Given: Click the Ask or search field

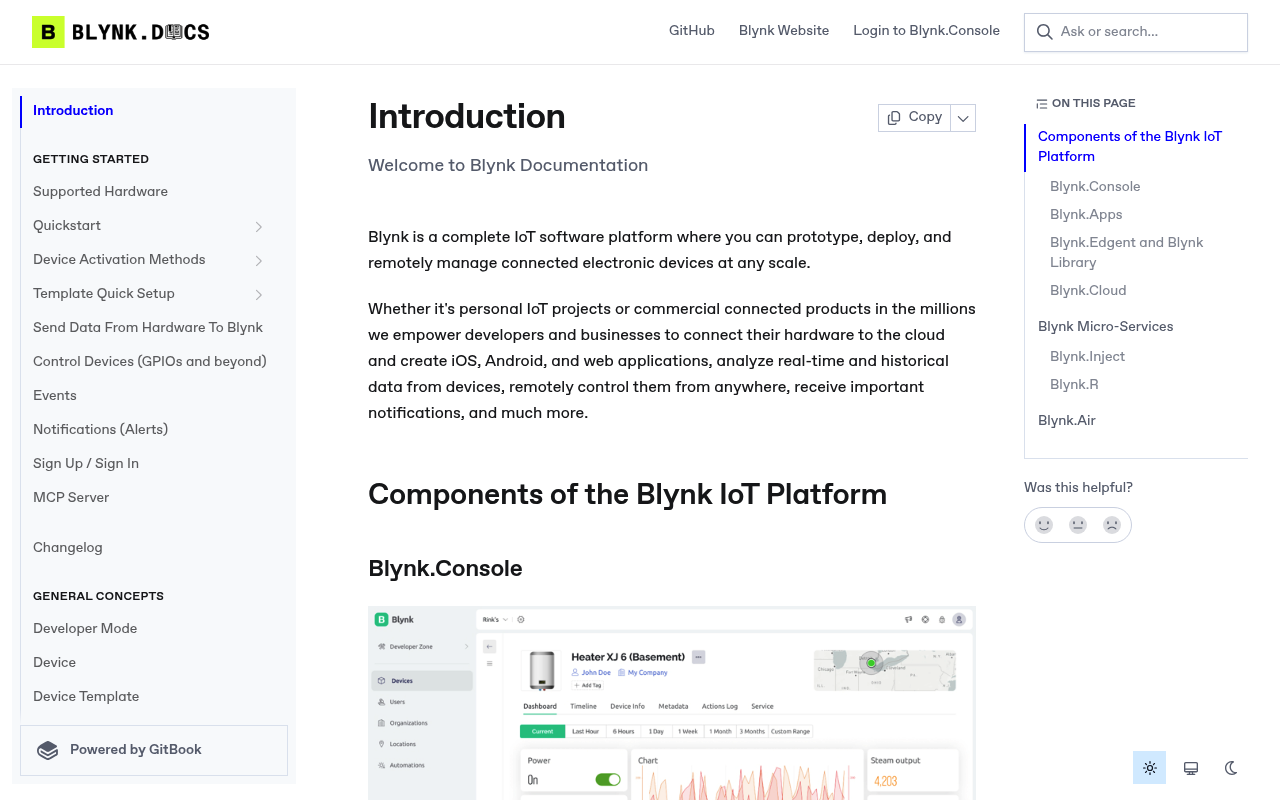Looking at the screenshot, I should [1136, 32].
